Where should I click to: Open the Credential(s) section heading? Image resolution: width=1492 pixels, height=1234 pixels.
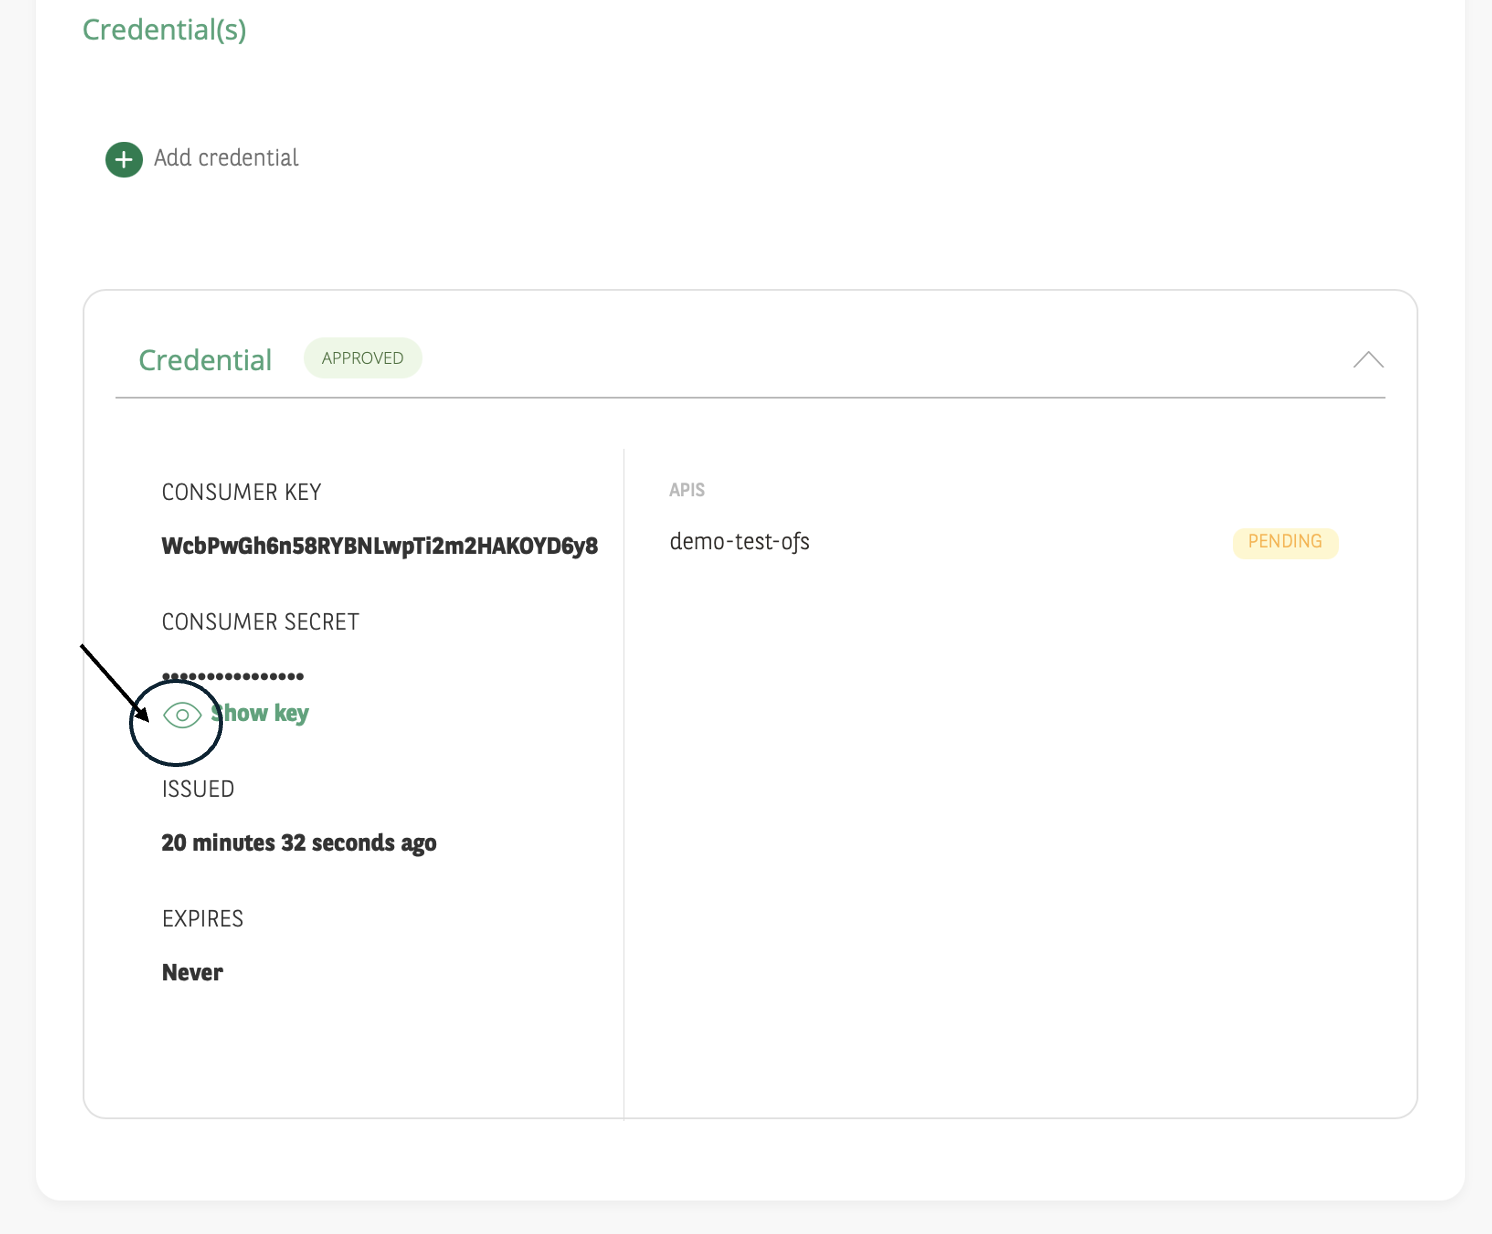(x=164, y=30)
